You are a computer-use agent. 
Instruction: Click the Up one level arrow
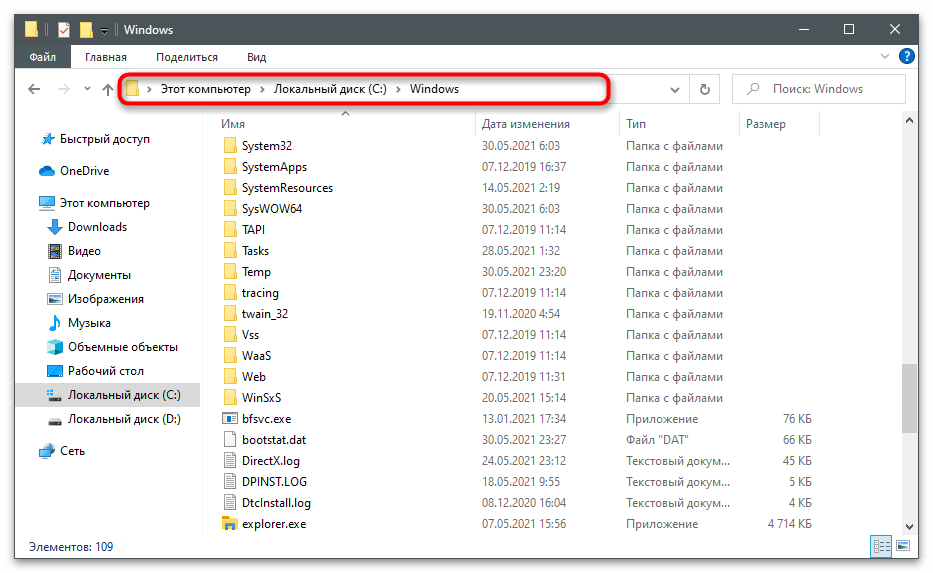(x=108, y=89)
